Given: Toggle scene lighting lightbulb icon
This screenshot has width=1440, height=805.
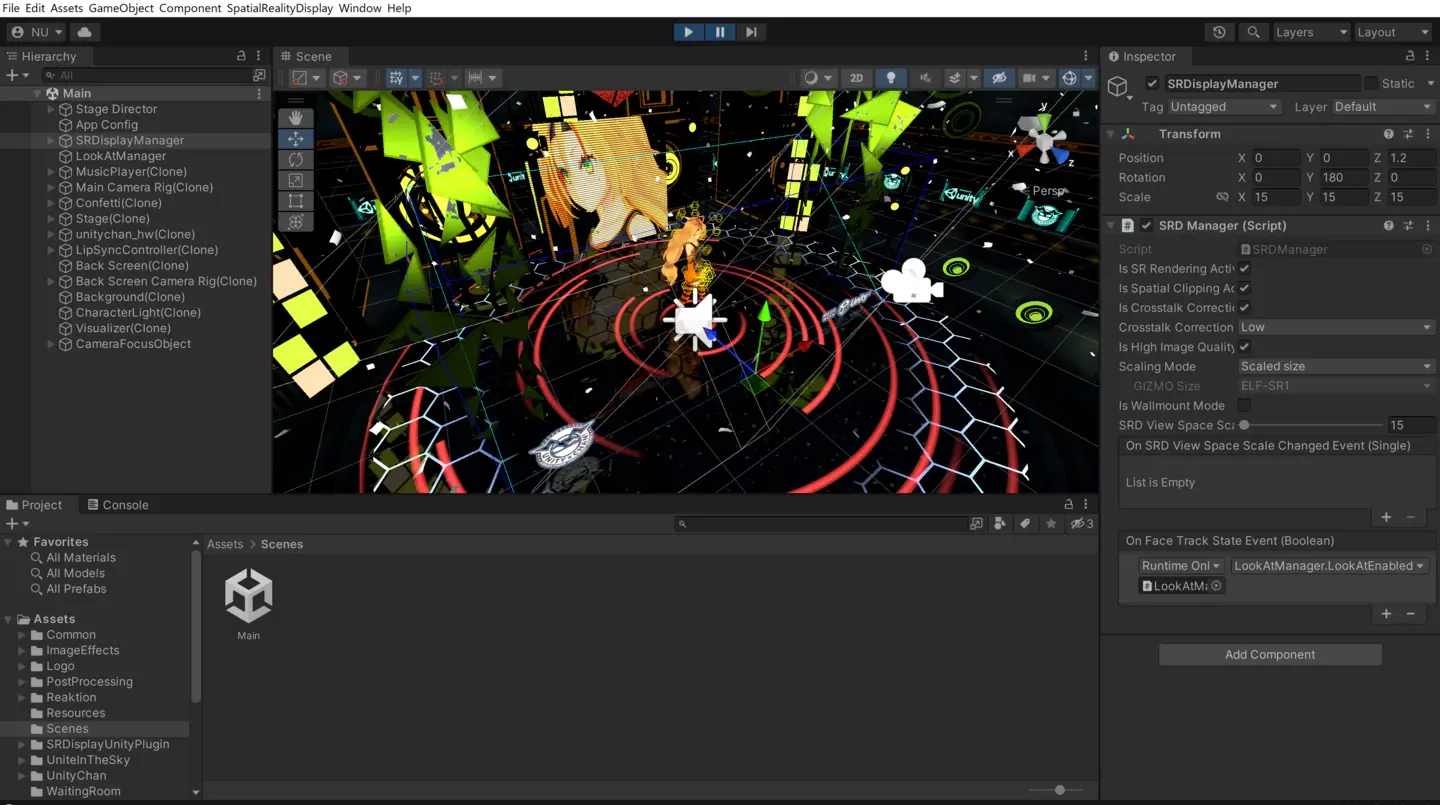Looking at the screenshot, I should click(x=891, y=78).
